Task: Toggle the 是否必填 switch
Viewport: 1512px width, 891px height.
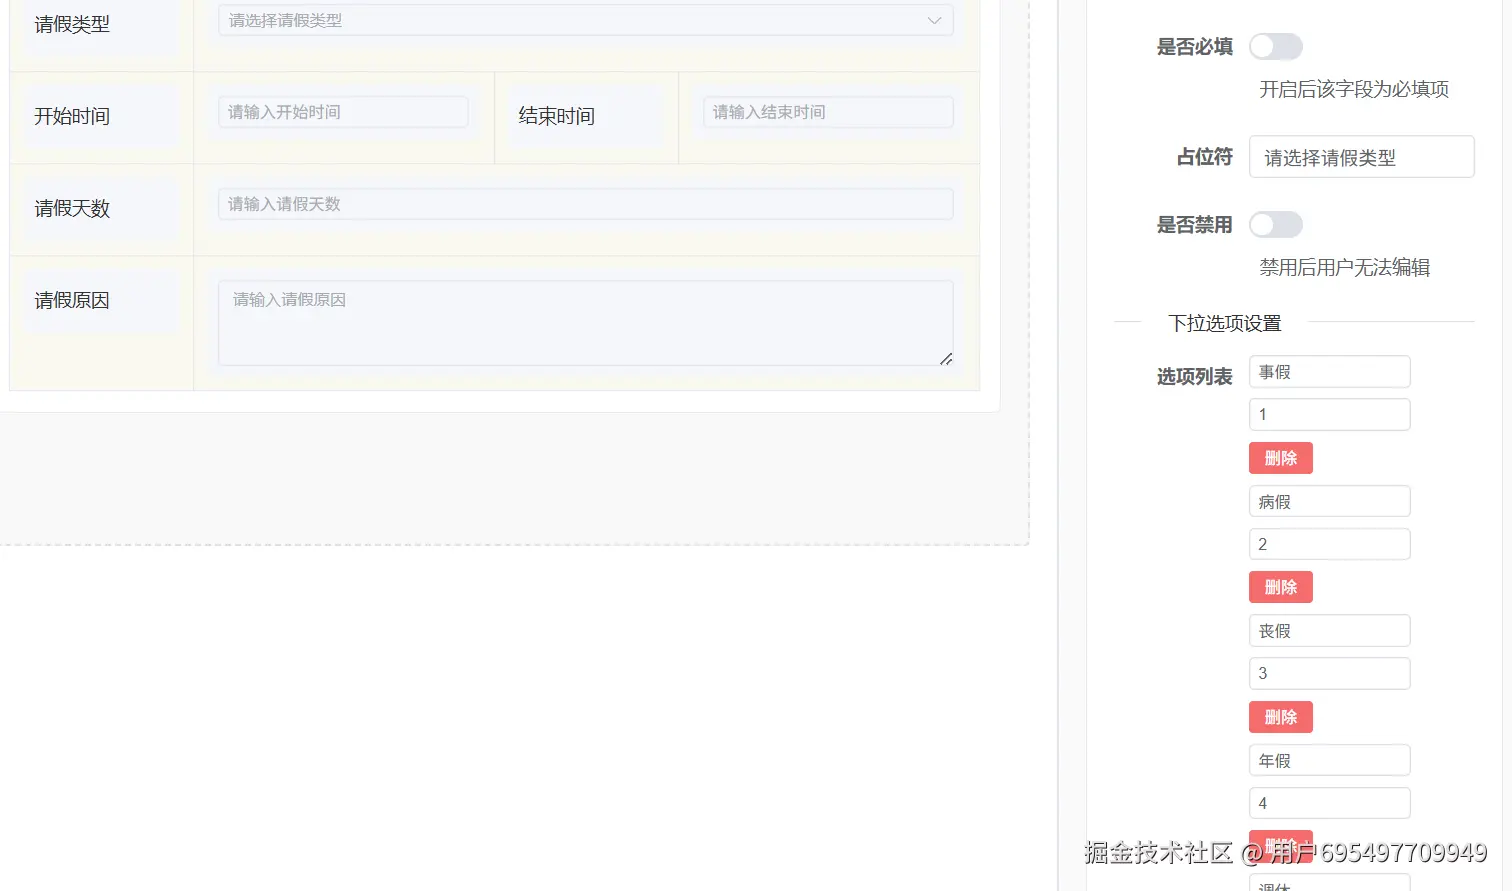Action: pos(1275,47)
